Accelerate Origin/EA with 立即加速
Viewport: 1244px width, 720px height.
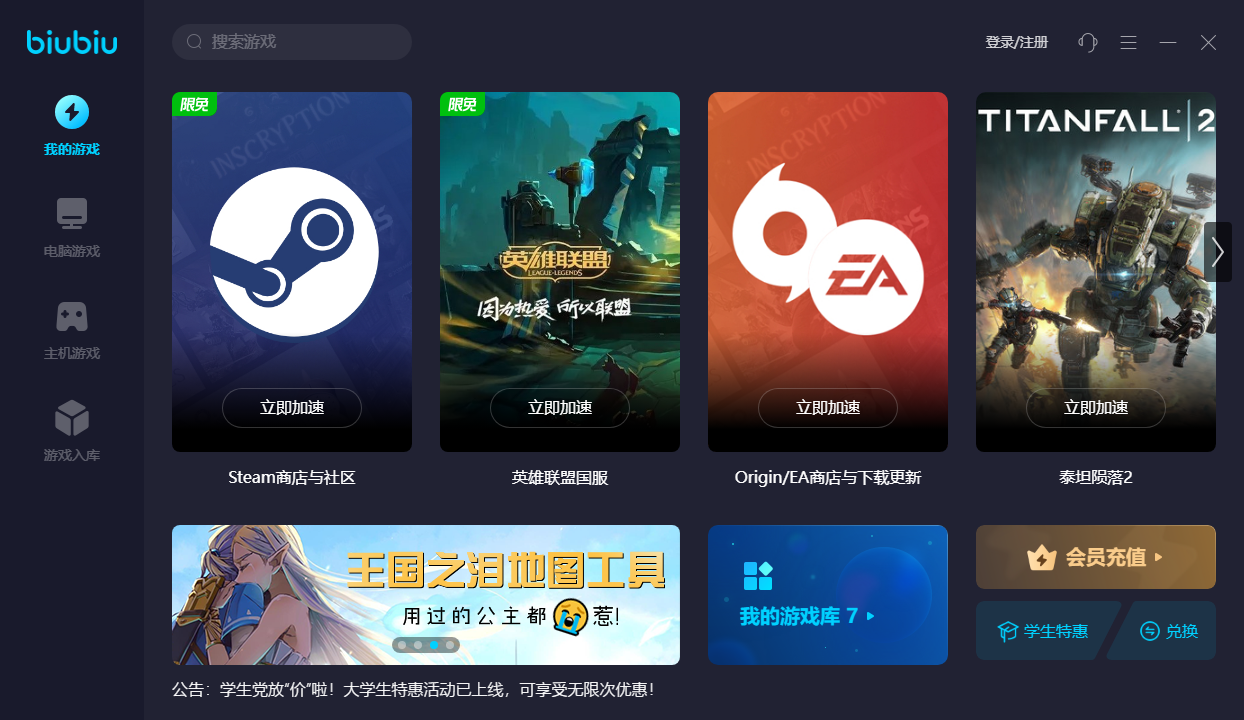[828, 408]
